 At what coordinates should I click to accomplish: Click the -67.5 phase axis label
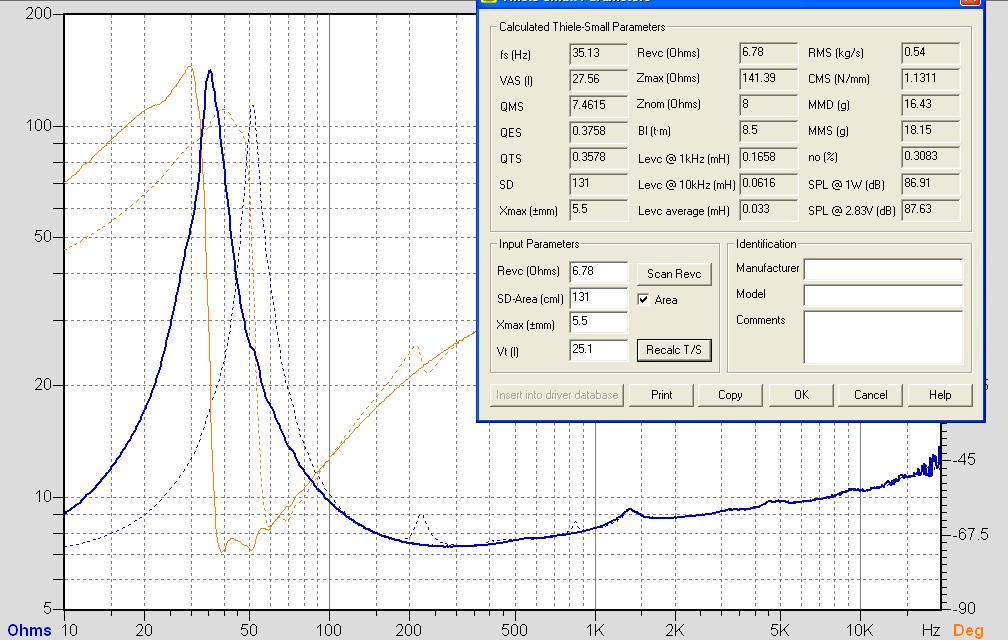point(969,535)
